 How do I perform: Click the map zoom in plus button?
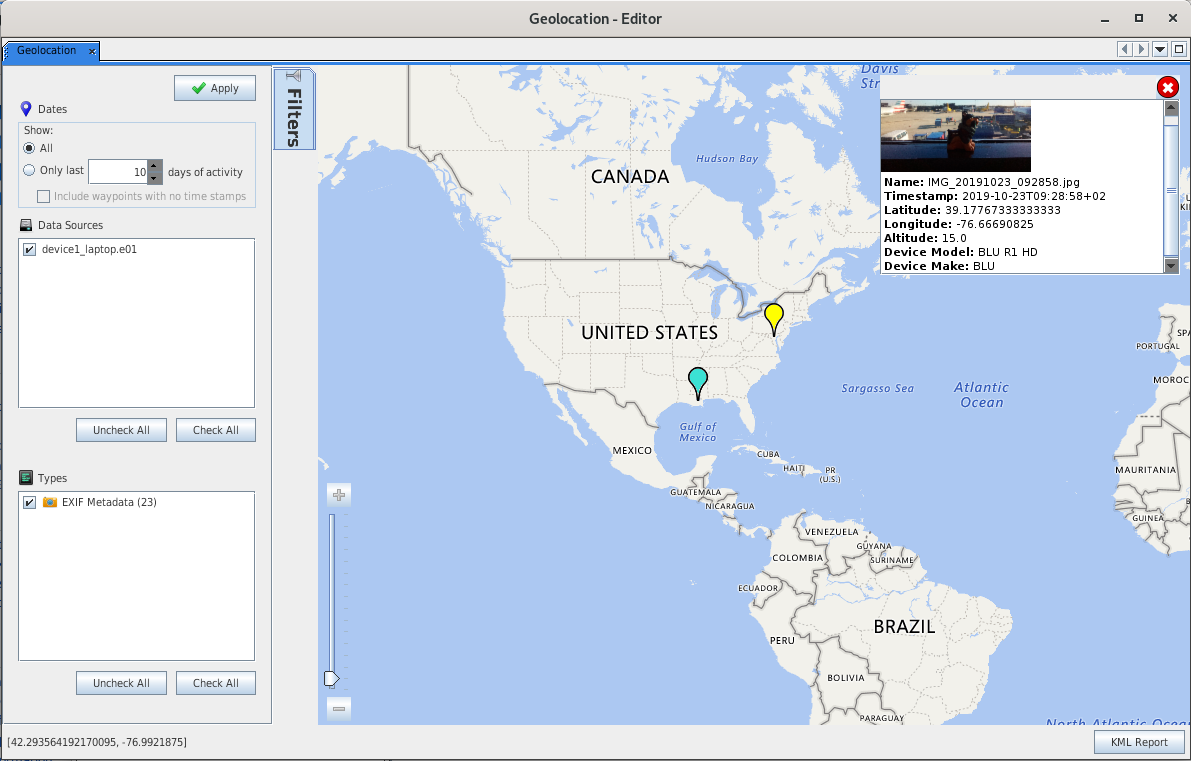pos(339,495)
